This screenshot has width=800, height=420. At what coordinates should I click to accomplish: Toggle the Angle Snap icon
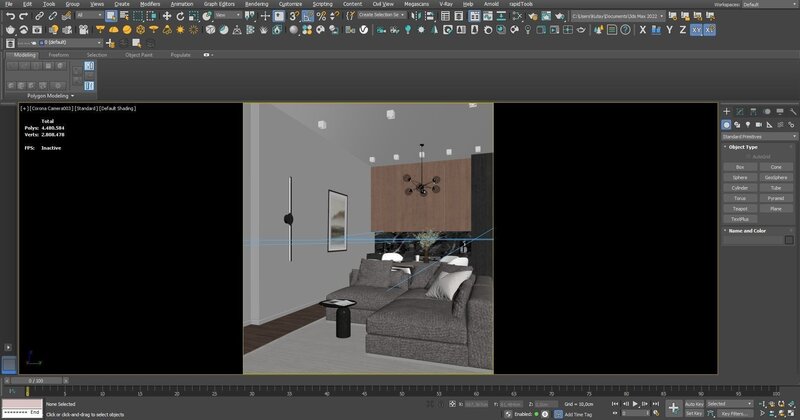click(x=306, y=16)
